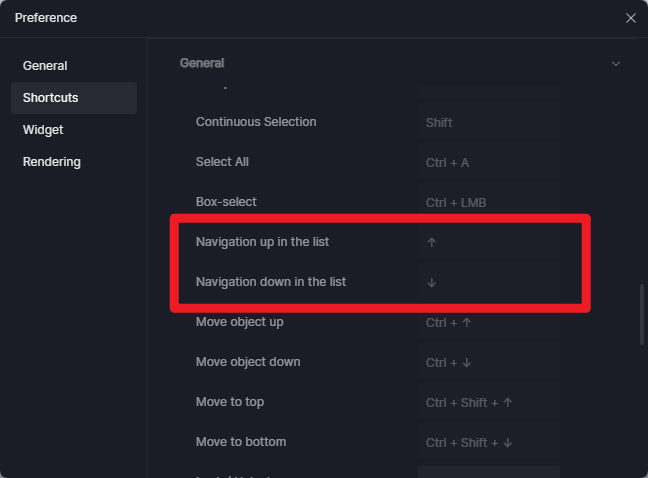
Task: Click the Navigation up in the list label
Action: (x=262, y=242)
